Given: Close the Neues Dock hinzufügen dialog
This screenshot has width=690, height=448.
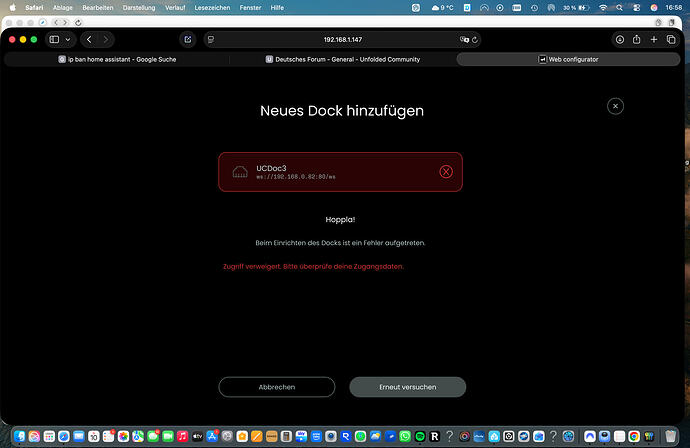Looking at the screenshot, I should click(x=615, y=106).
